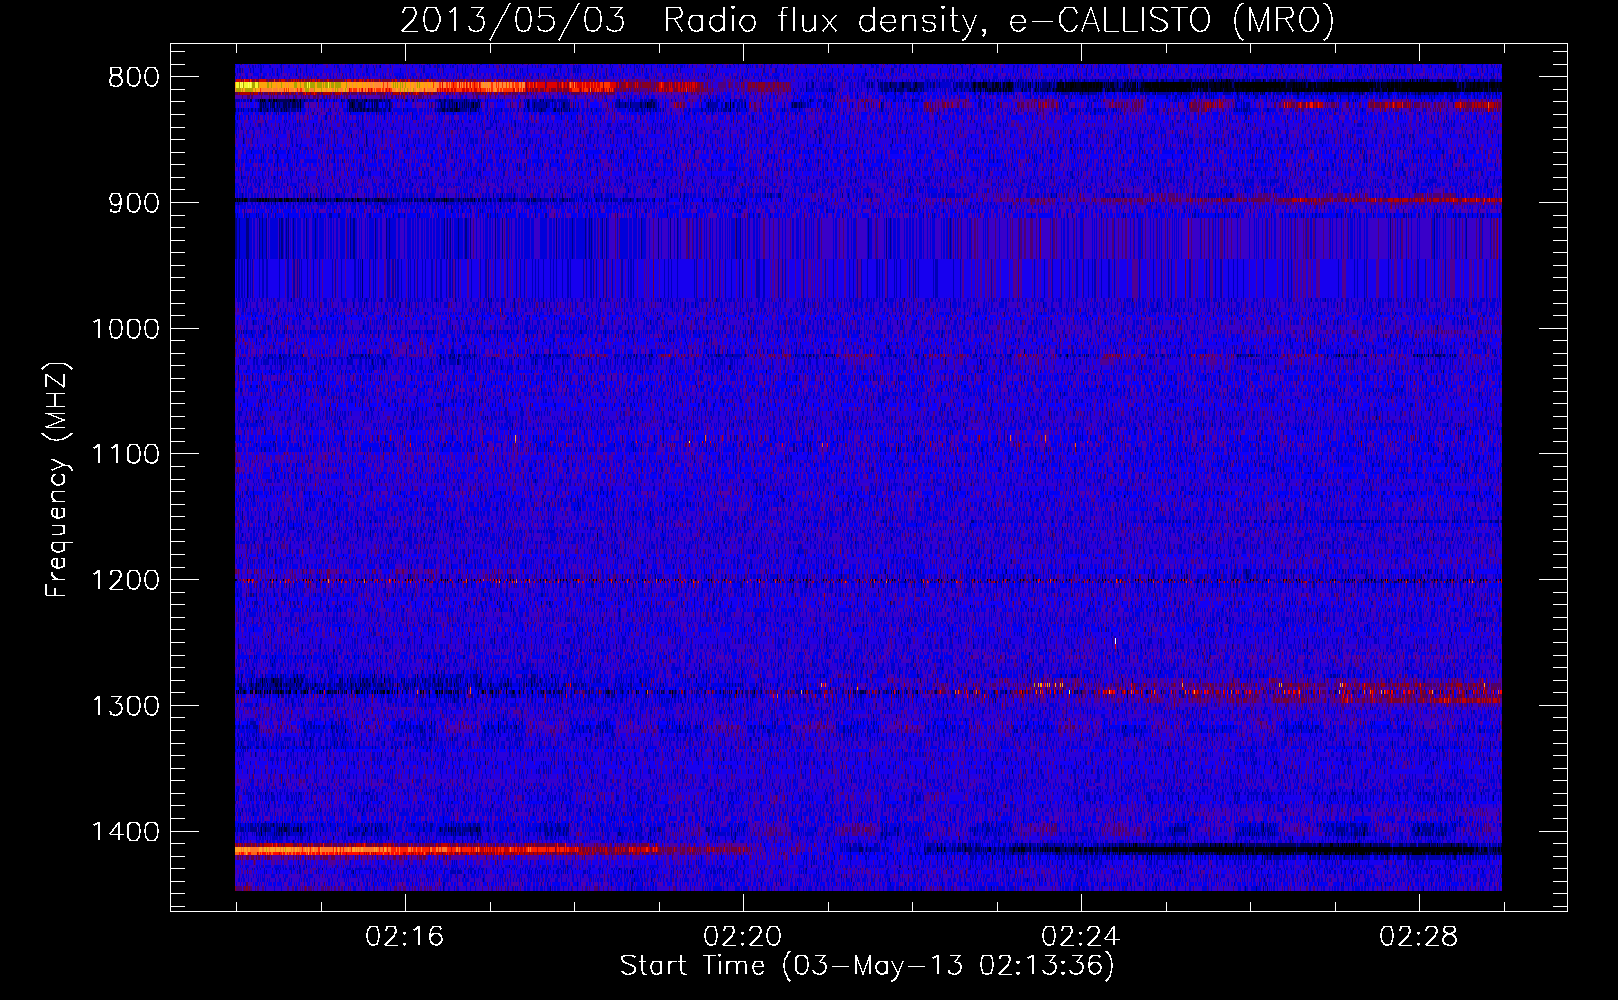The height and width of the screenshot is (1000, 1618).
Task: Select the 1400 frequency axis label
Action: click(x=125, y=832)
